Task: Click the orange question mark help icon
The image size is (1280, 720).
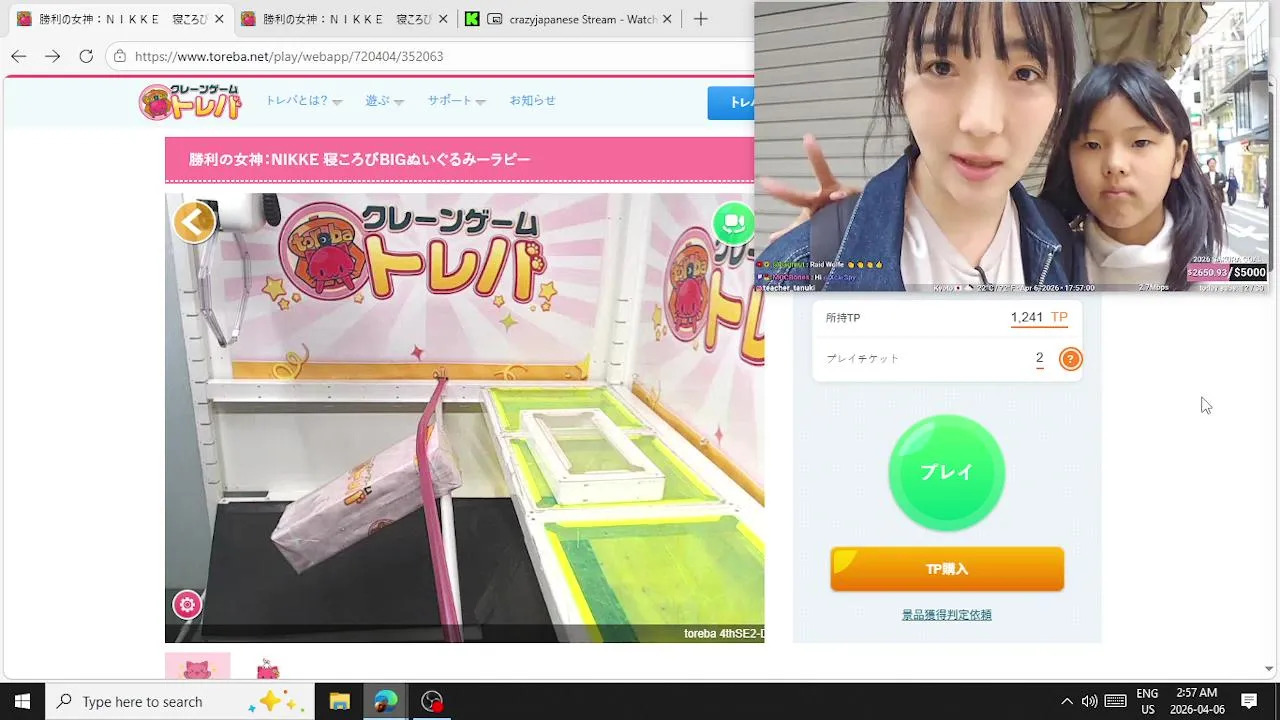Action: (x=1070, y=359)
